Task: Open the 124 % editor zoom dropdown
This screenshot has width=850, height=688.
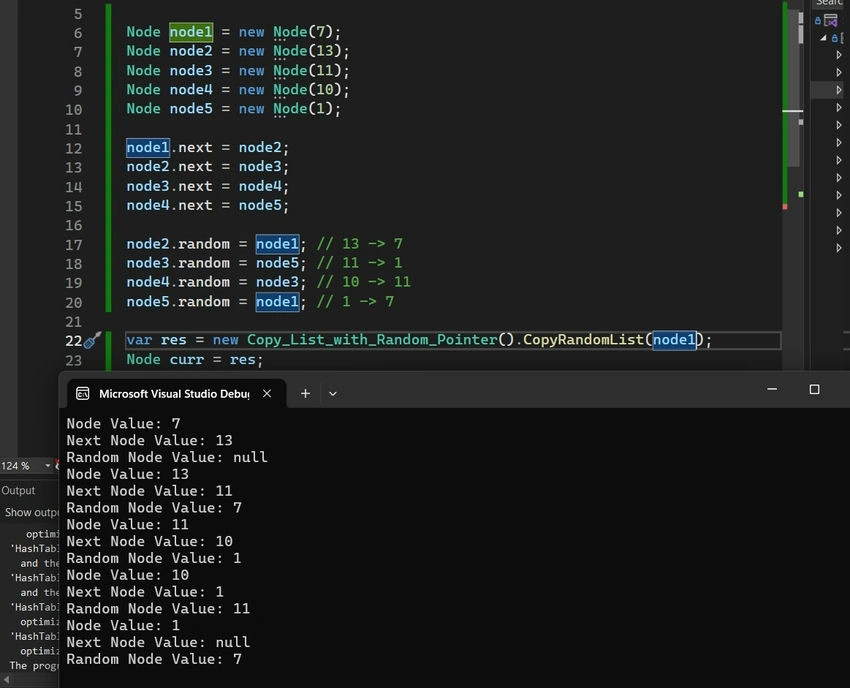Action: click(x=47, y=466)
